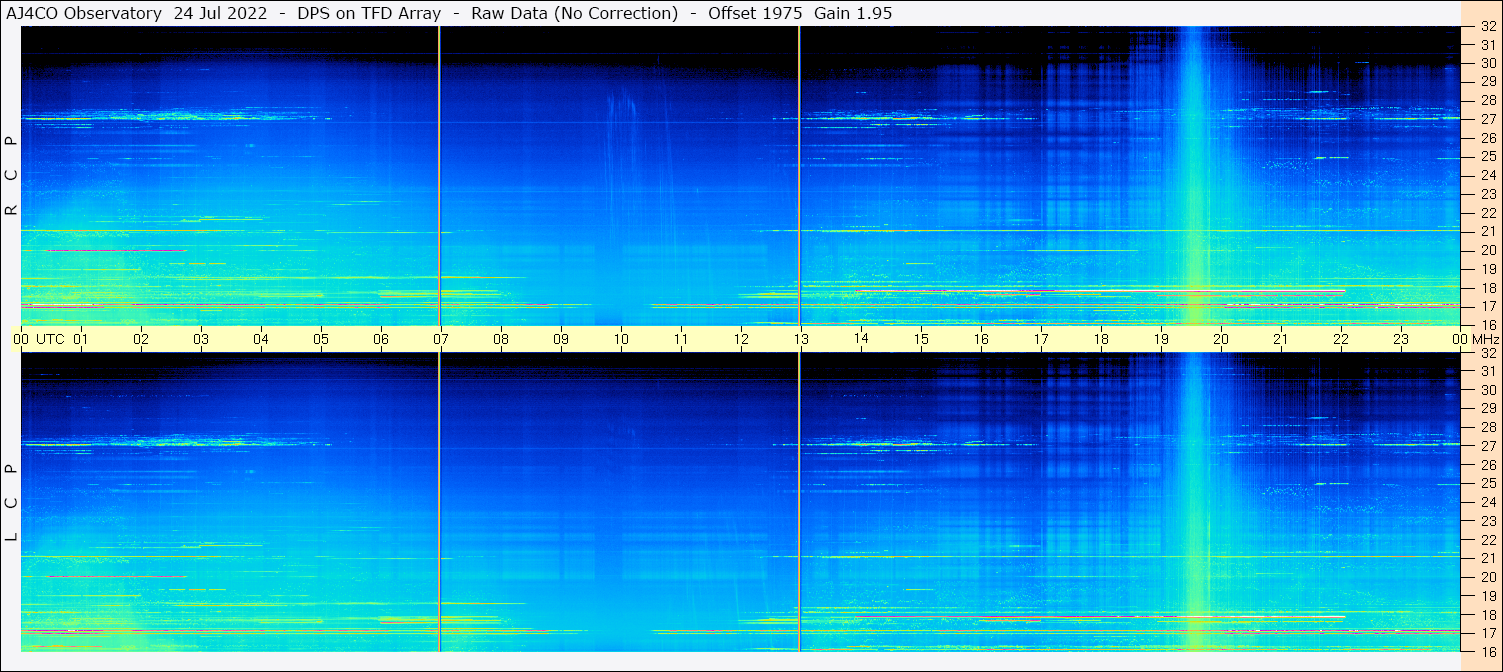Screen dimensions: 1503x672
Task: Click the 02 hour time label
Action: click(x=141, y=339)
